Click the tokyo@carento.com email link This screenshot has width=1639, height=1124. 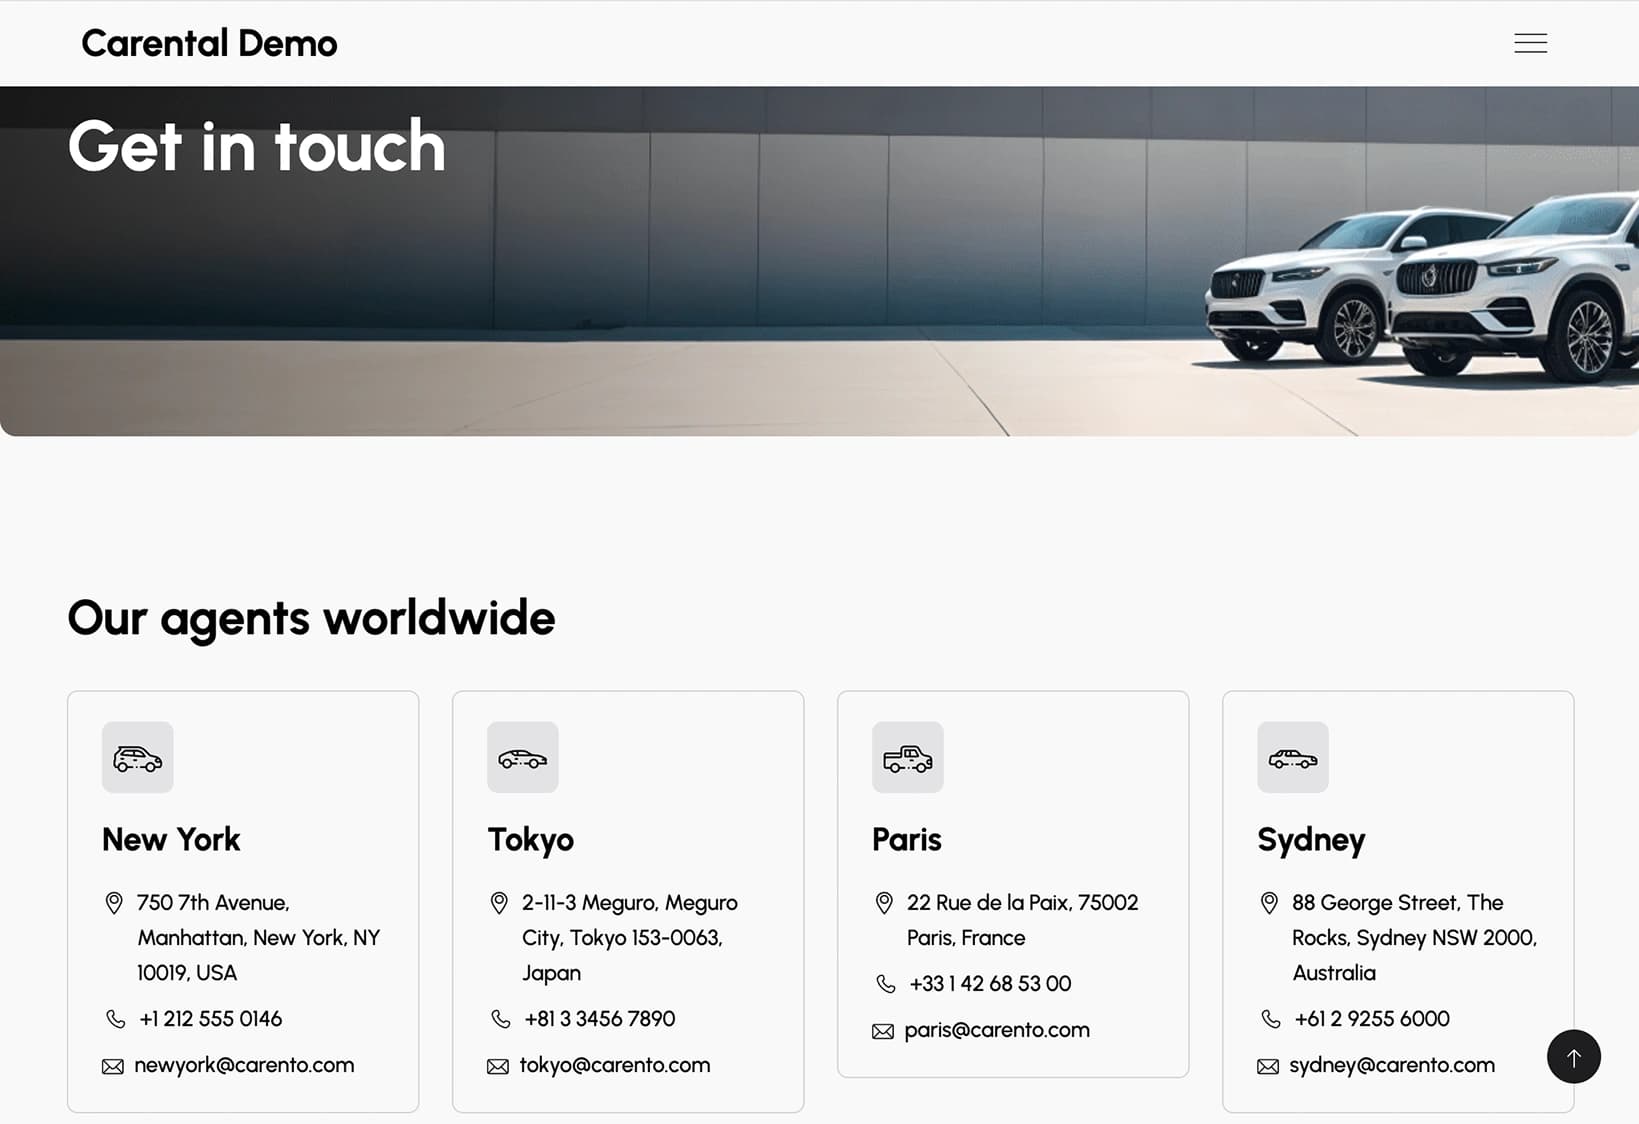[x=614, y=1065]
